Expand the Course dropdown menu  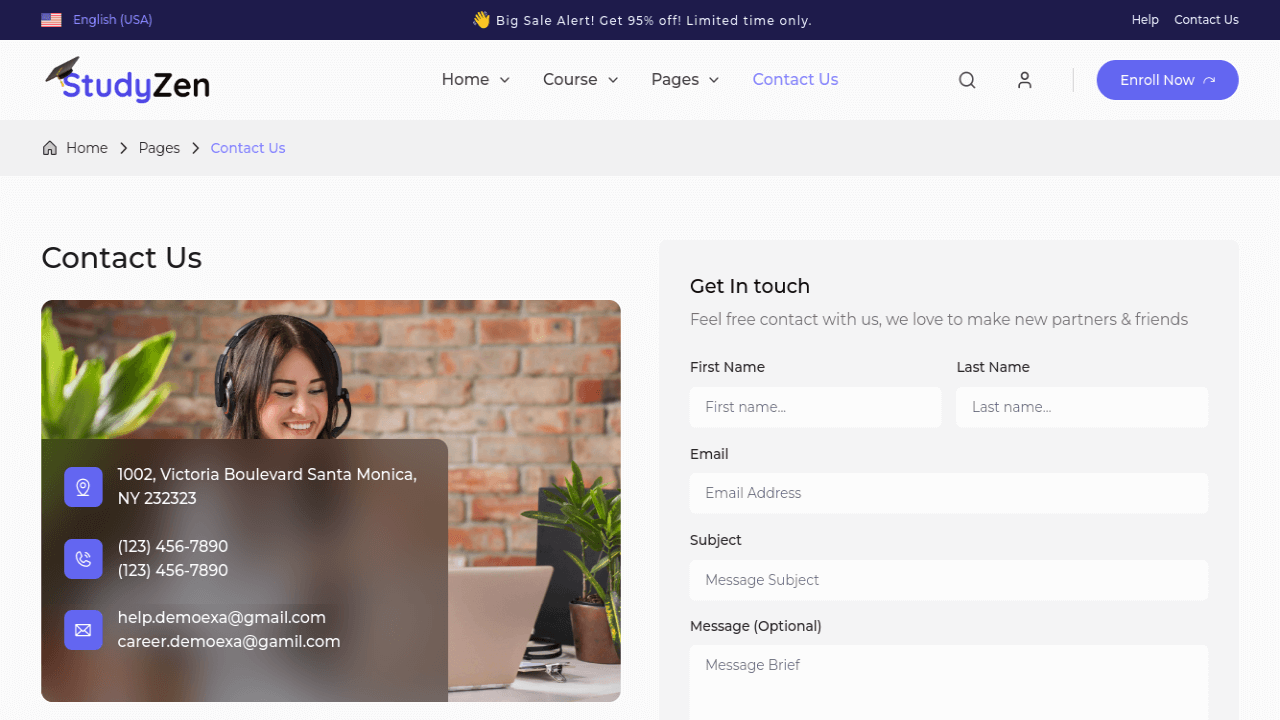click(581, 80)
